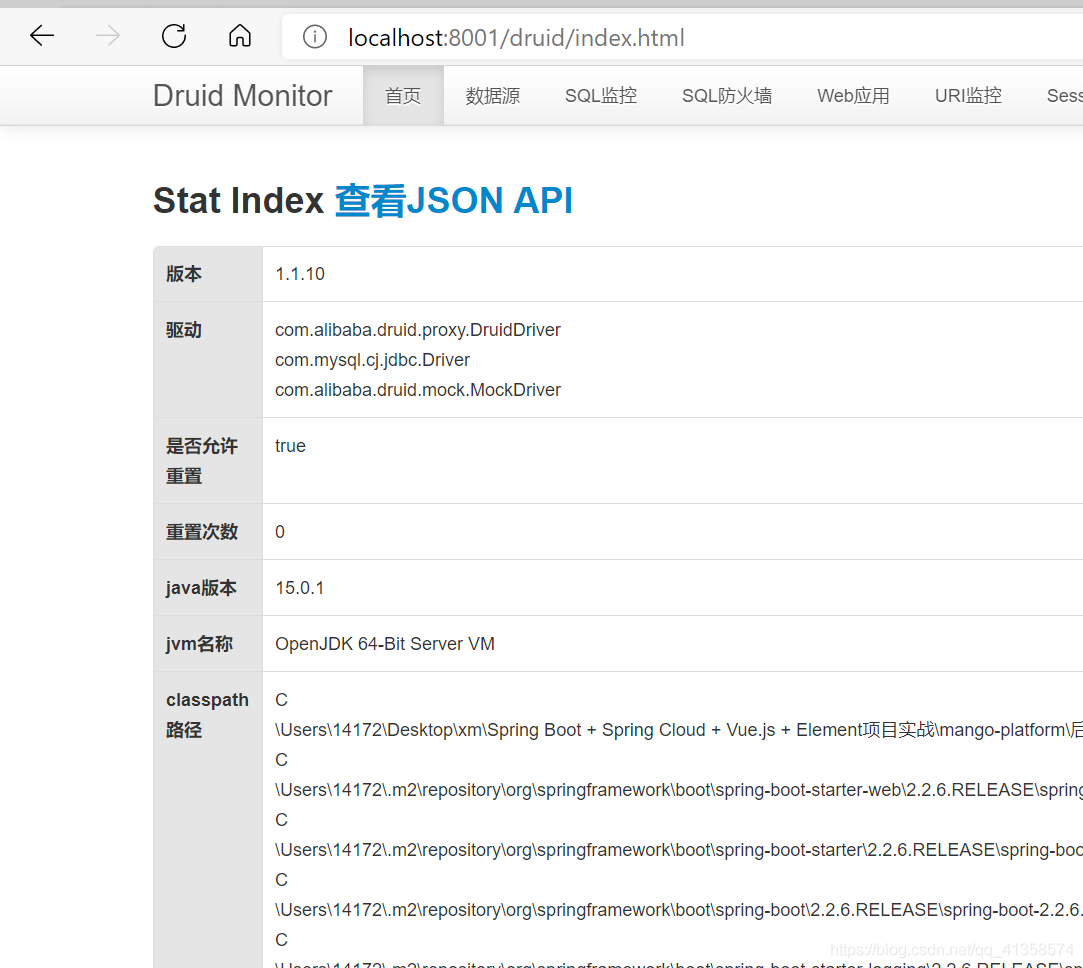This screenshot has width=1083, height=968.
Task: Click the version value 1.1.10
Action: [300, 274]
